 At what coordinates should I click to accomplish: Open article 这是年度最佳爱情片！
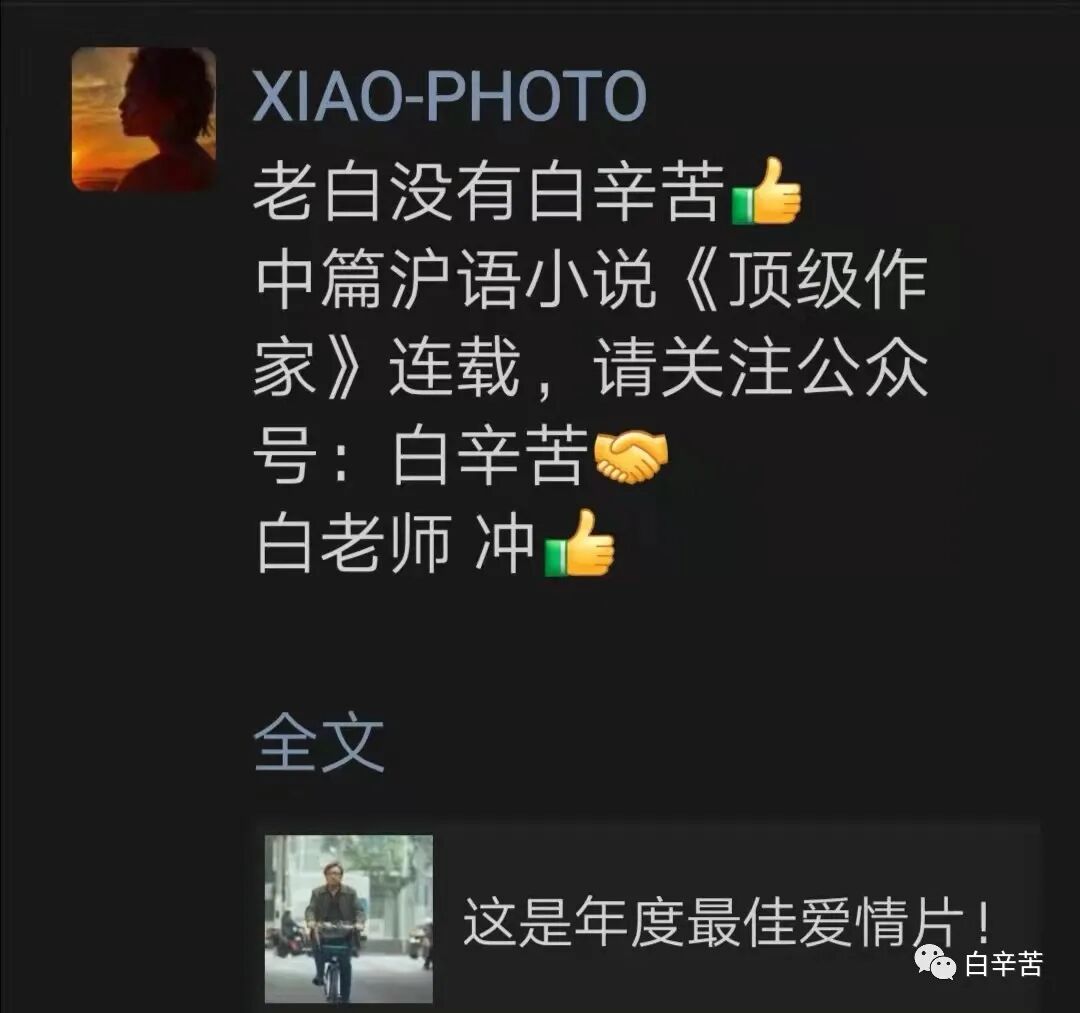pos(726,921)
